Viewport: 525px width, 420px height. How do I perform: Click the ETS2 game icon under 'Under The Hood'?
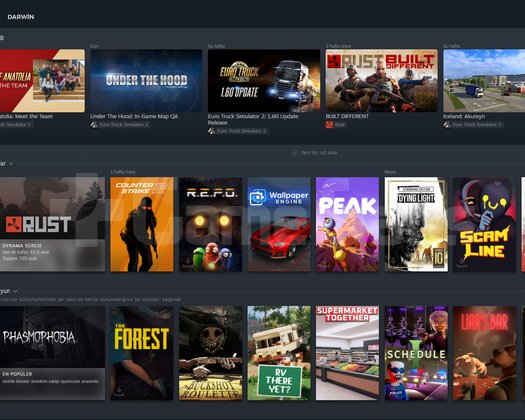(x=94, y=125)
